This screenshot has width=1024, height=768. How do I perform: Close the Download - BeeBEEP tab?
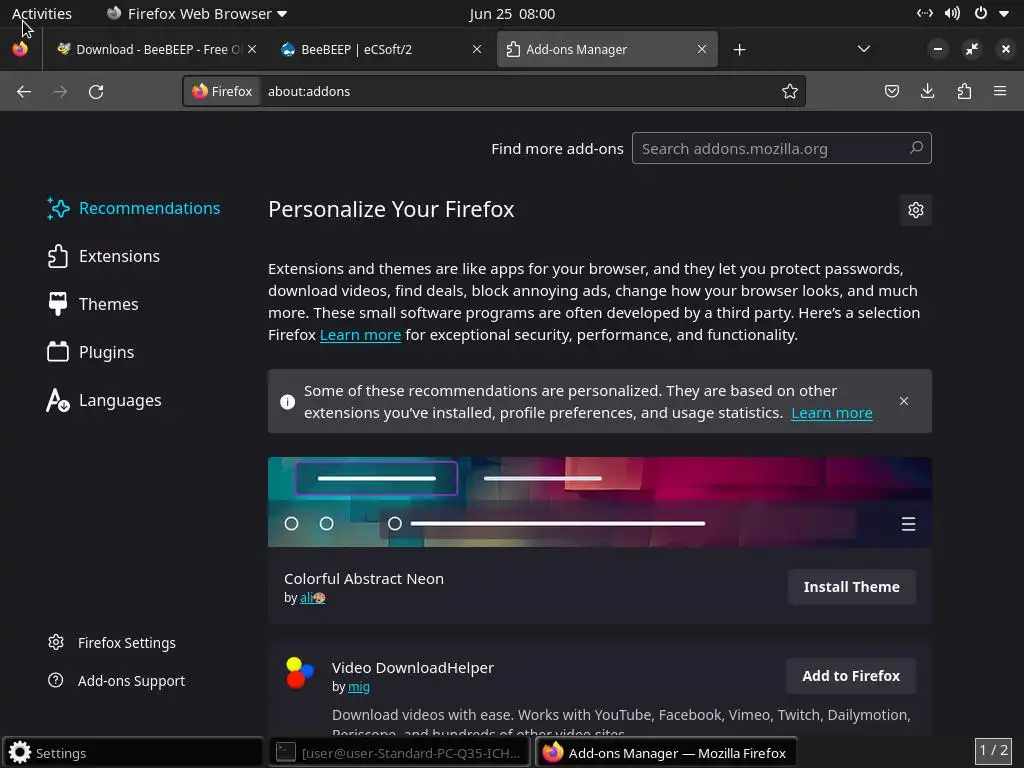[252, 49]
